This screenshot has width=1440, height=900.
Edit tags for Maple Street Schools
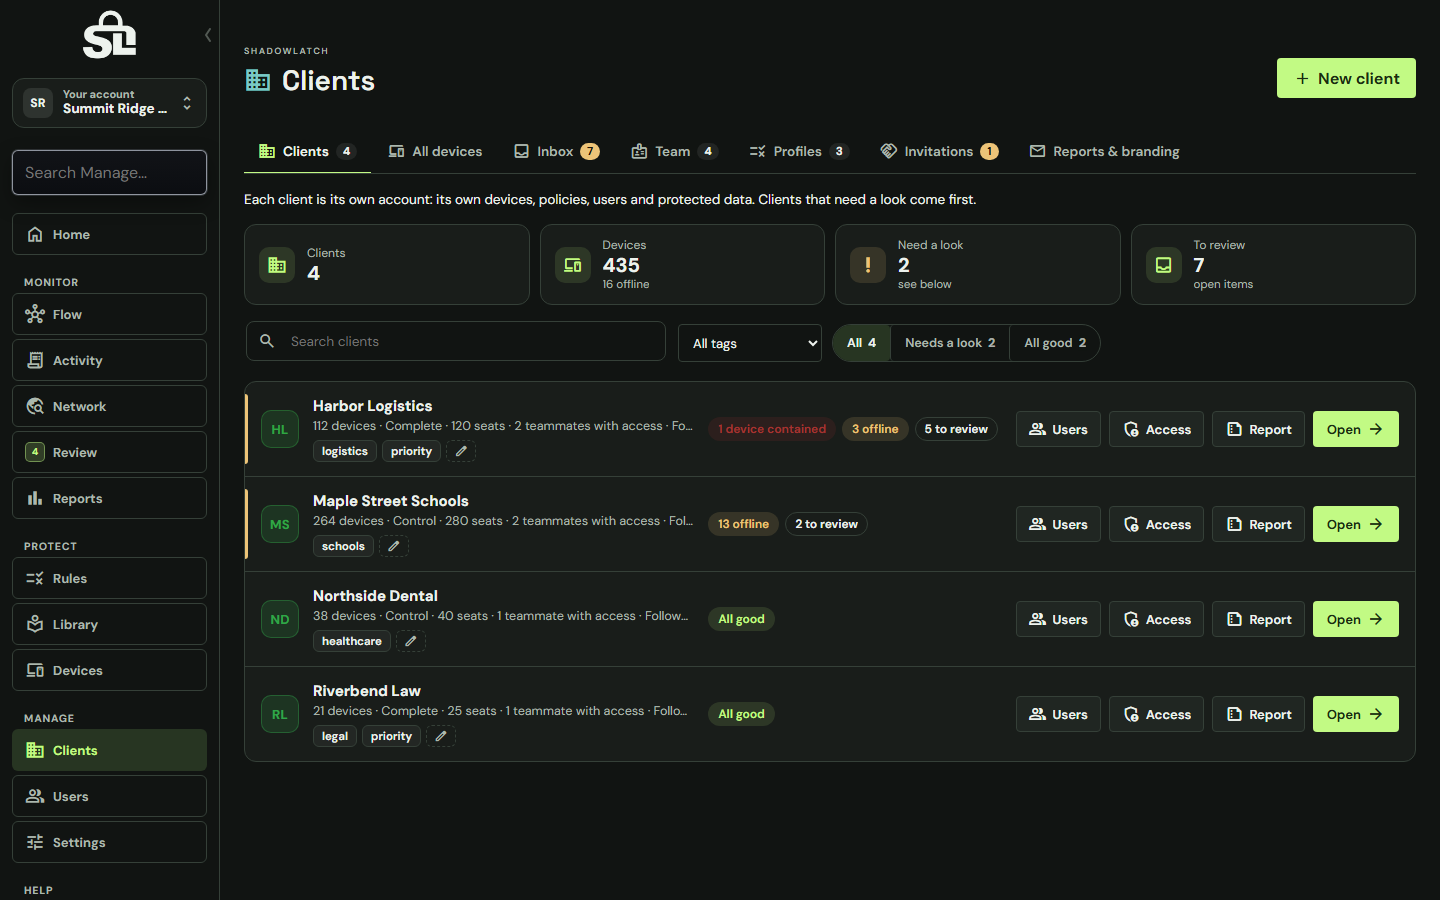pyautogui.click(x=394, y=547)
